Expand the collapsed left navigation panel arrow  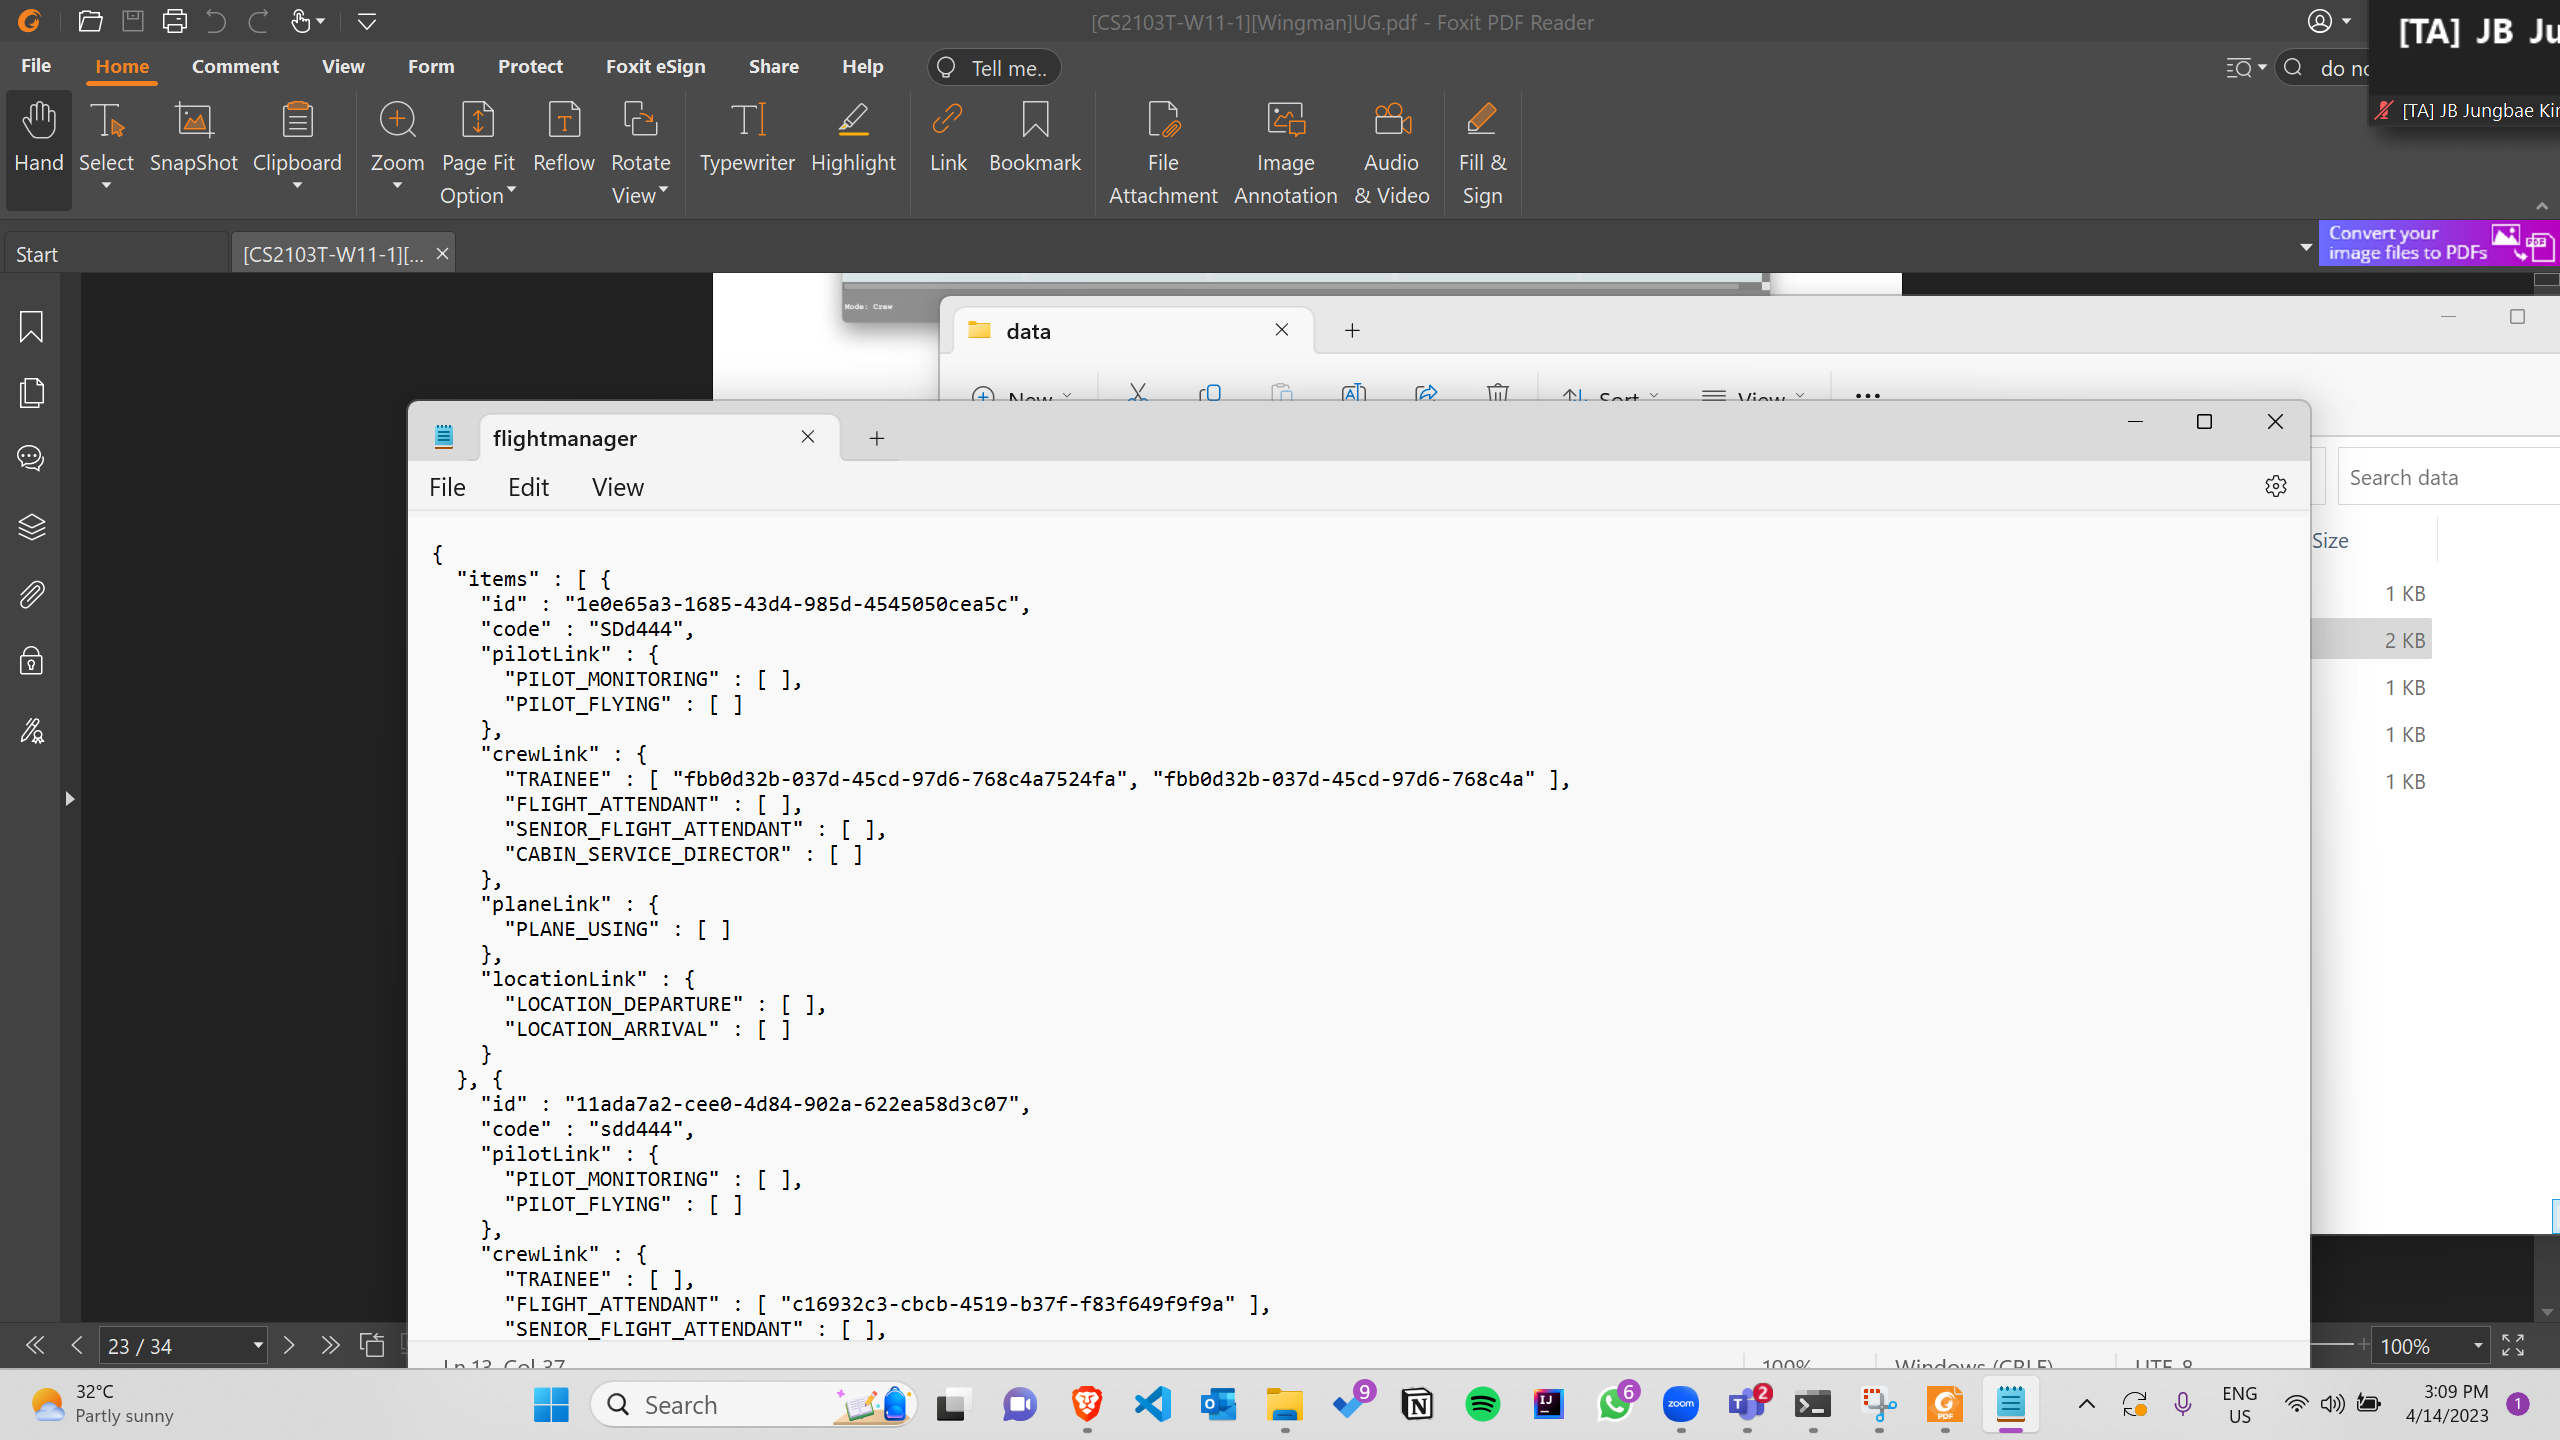[x=69, y=798]
